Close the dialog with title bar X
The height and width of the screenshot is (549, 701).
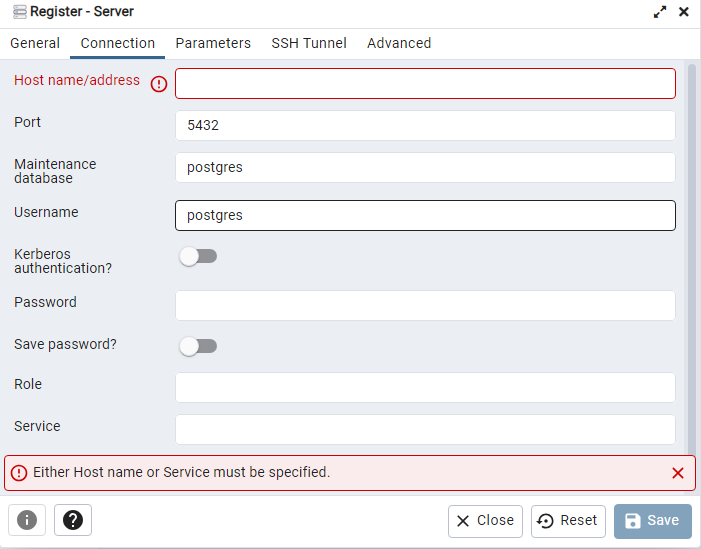684,12
